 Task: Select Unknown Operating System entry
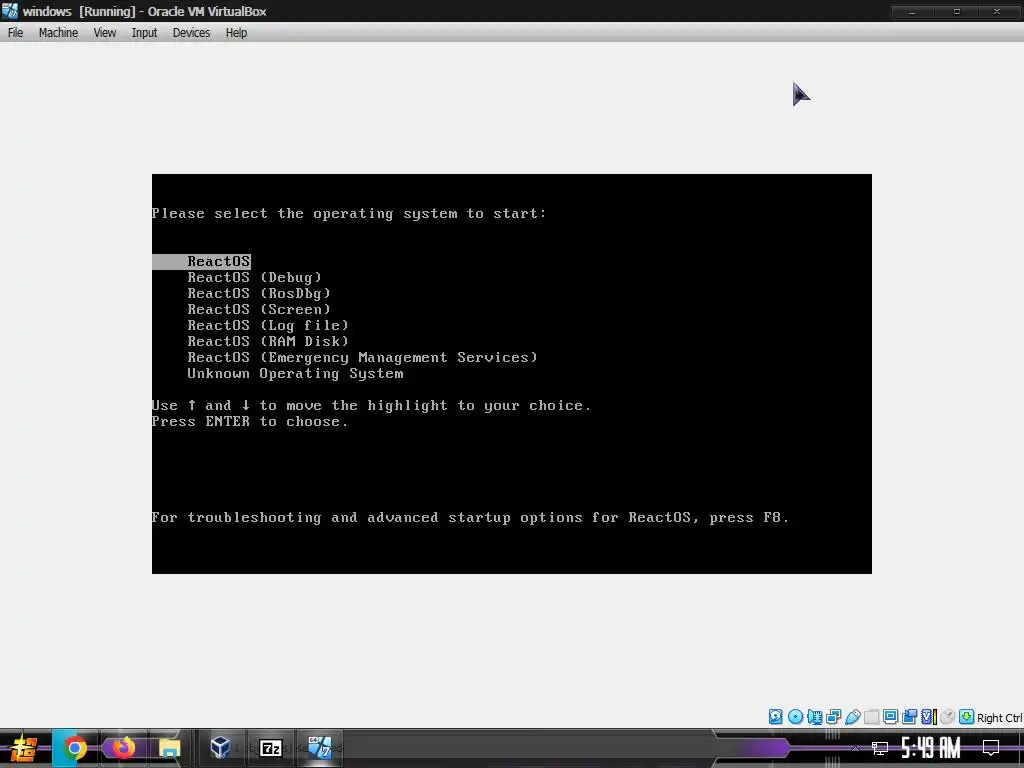295,374
